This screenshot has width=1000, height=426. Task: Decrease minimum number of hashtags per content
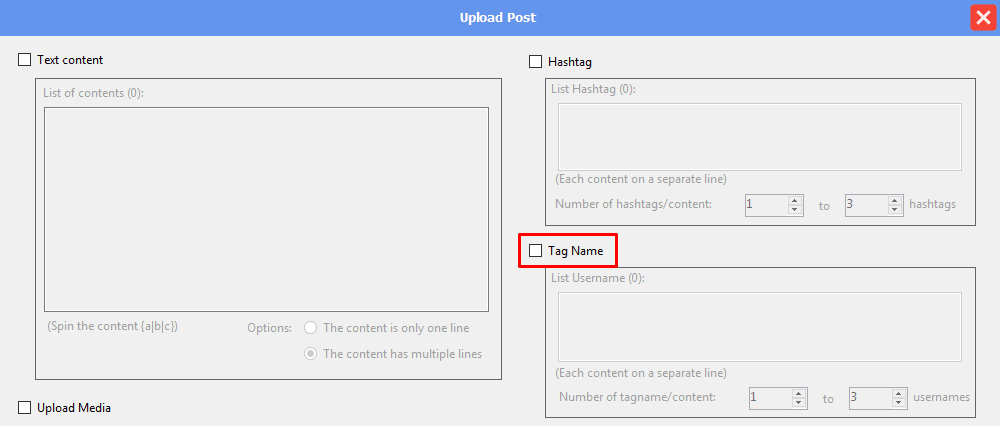795,210
